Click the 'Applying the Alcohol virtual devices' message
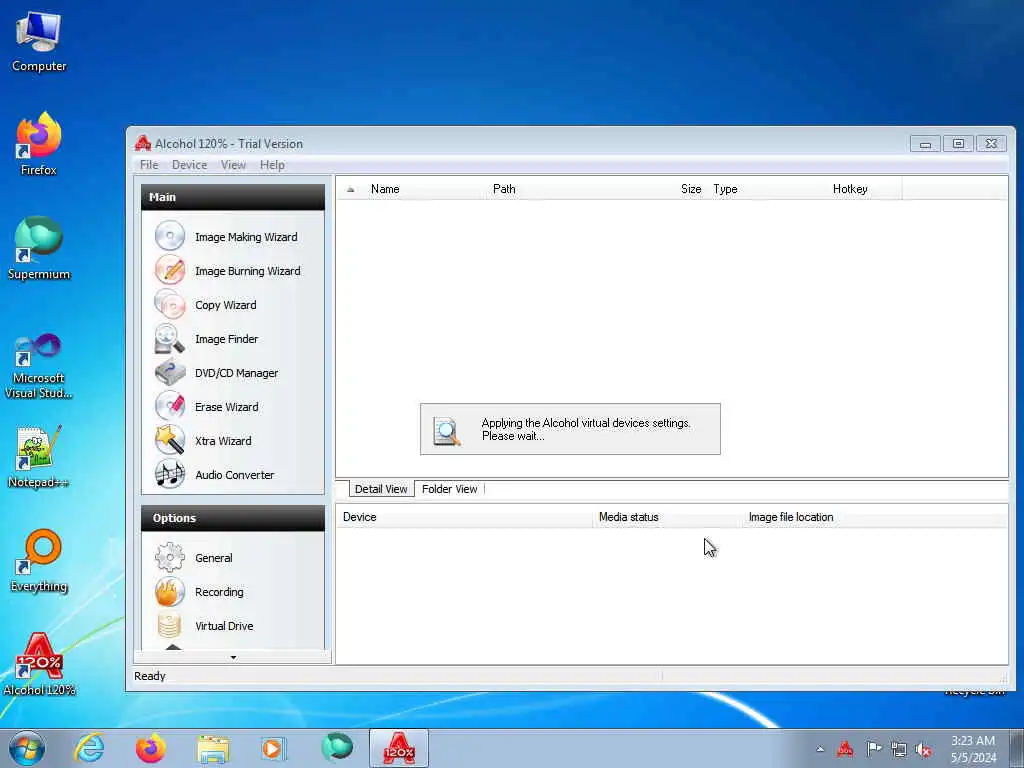The width and height of the screenshot is (1024, 768). [586, 429]
